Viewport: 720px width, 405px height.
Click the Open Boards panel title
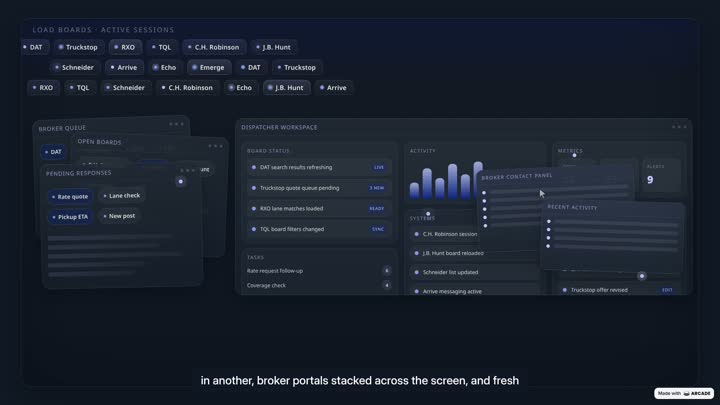click(99, 142)
